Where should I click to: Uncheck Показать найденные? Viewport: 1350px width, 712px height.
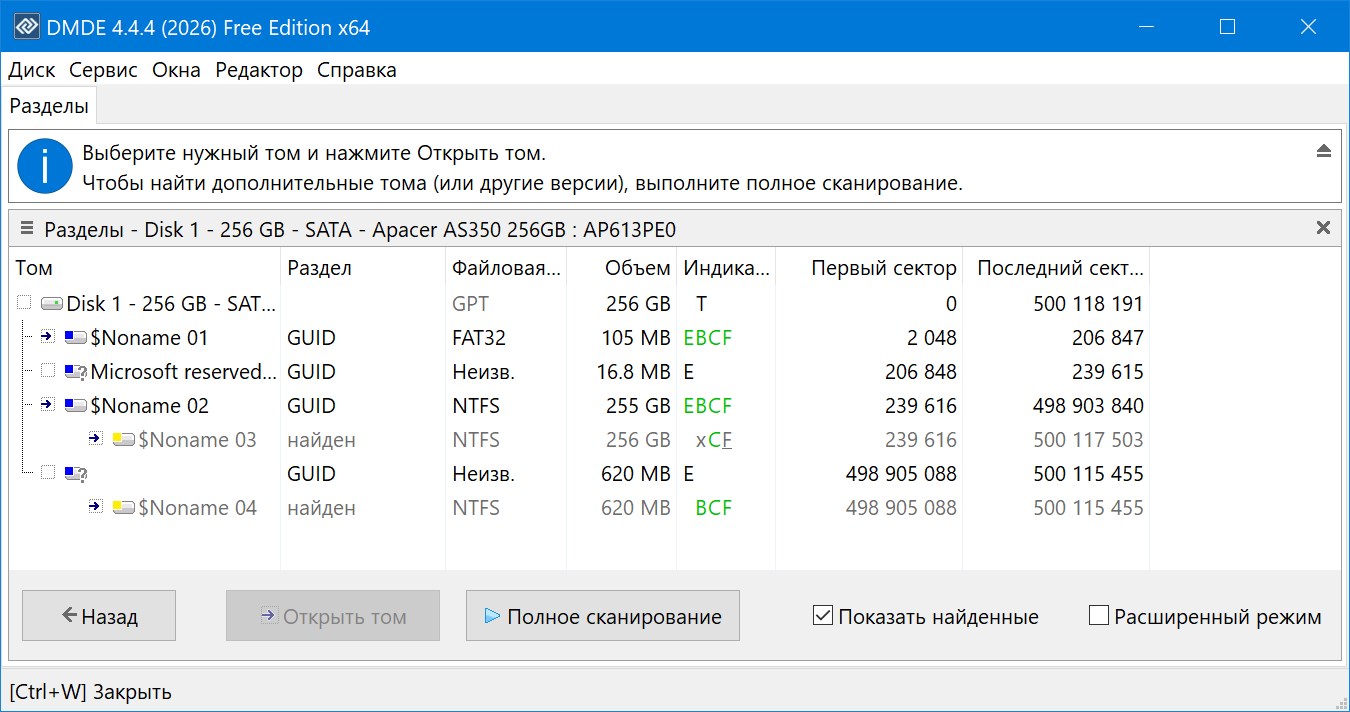coord(822,617)
